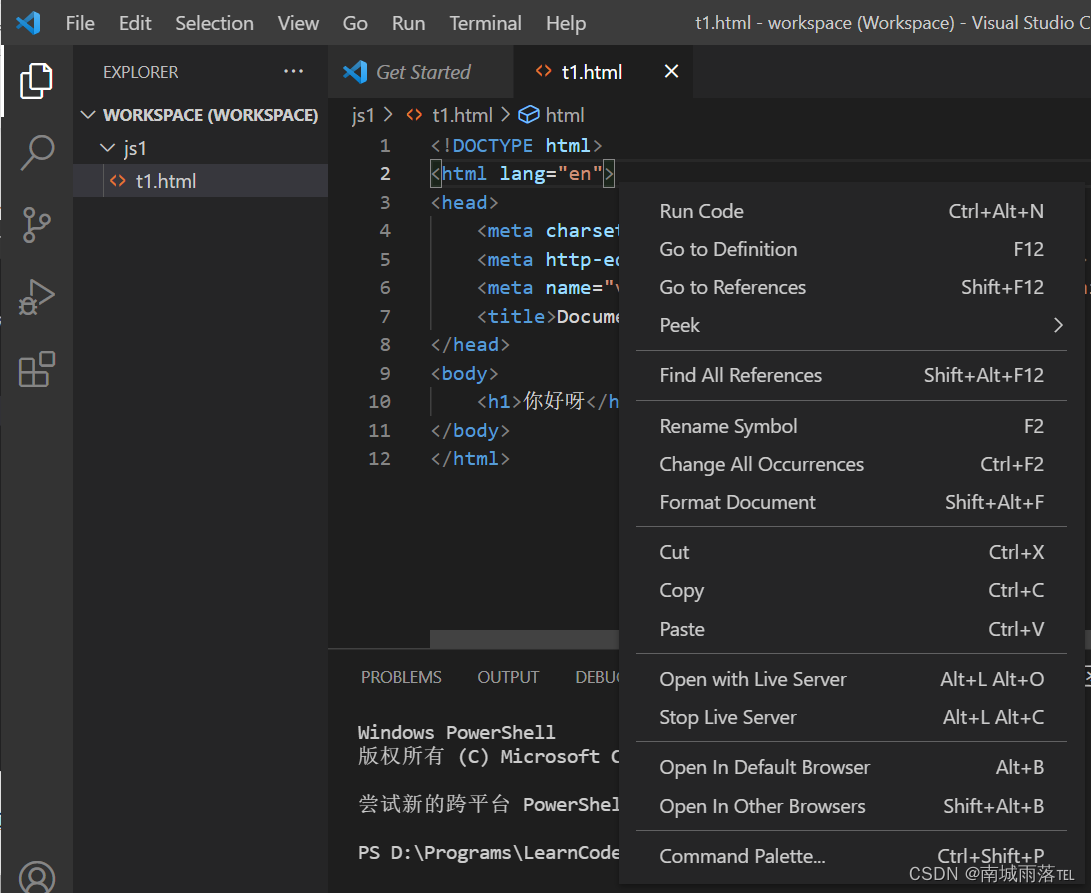This screenshot has height=893, width=1091.
Task: Click t1.html breadcrumb segment
Action: [x=461, y=115]
